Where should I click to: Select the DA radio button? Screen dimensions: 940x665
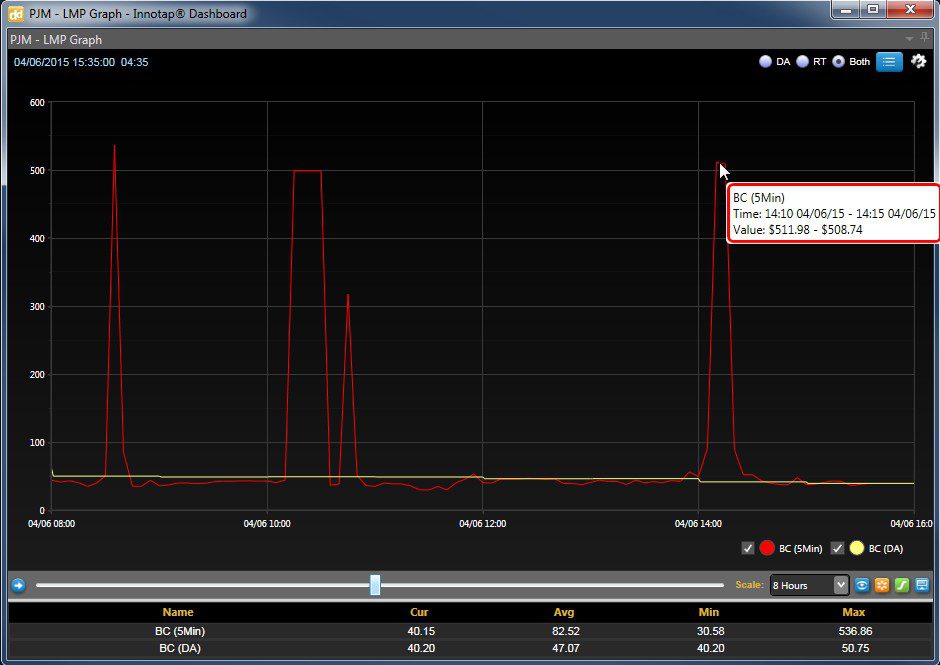[766, 61]
